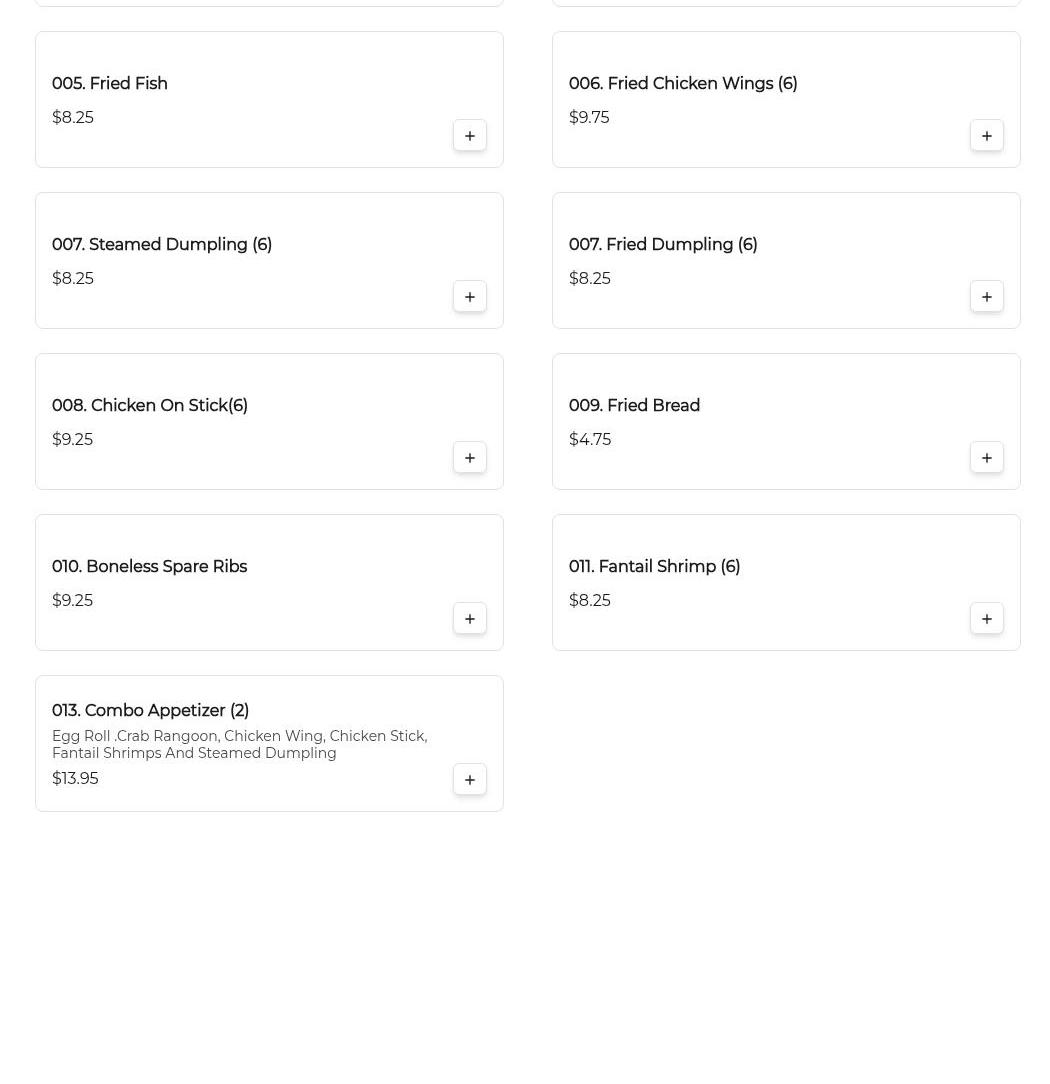
Task: Add 009. Fried Bread with plus icon
Action: 986,458
